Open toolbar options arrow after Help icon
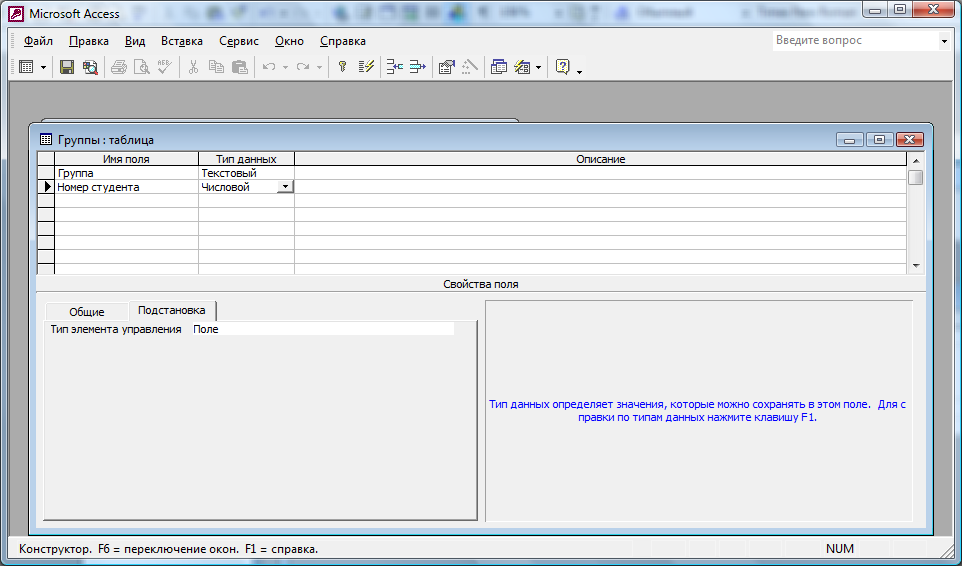 [579, 72]
